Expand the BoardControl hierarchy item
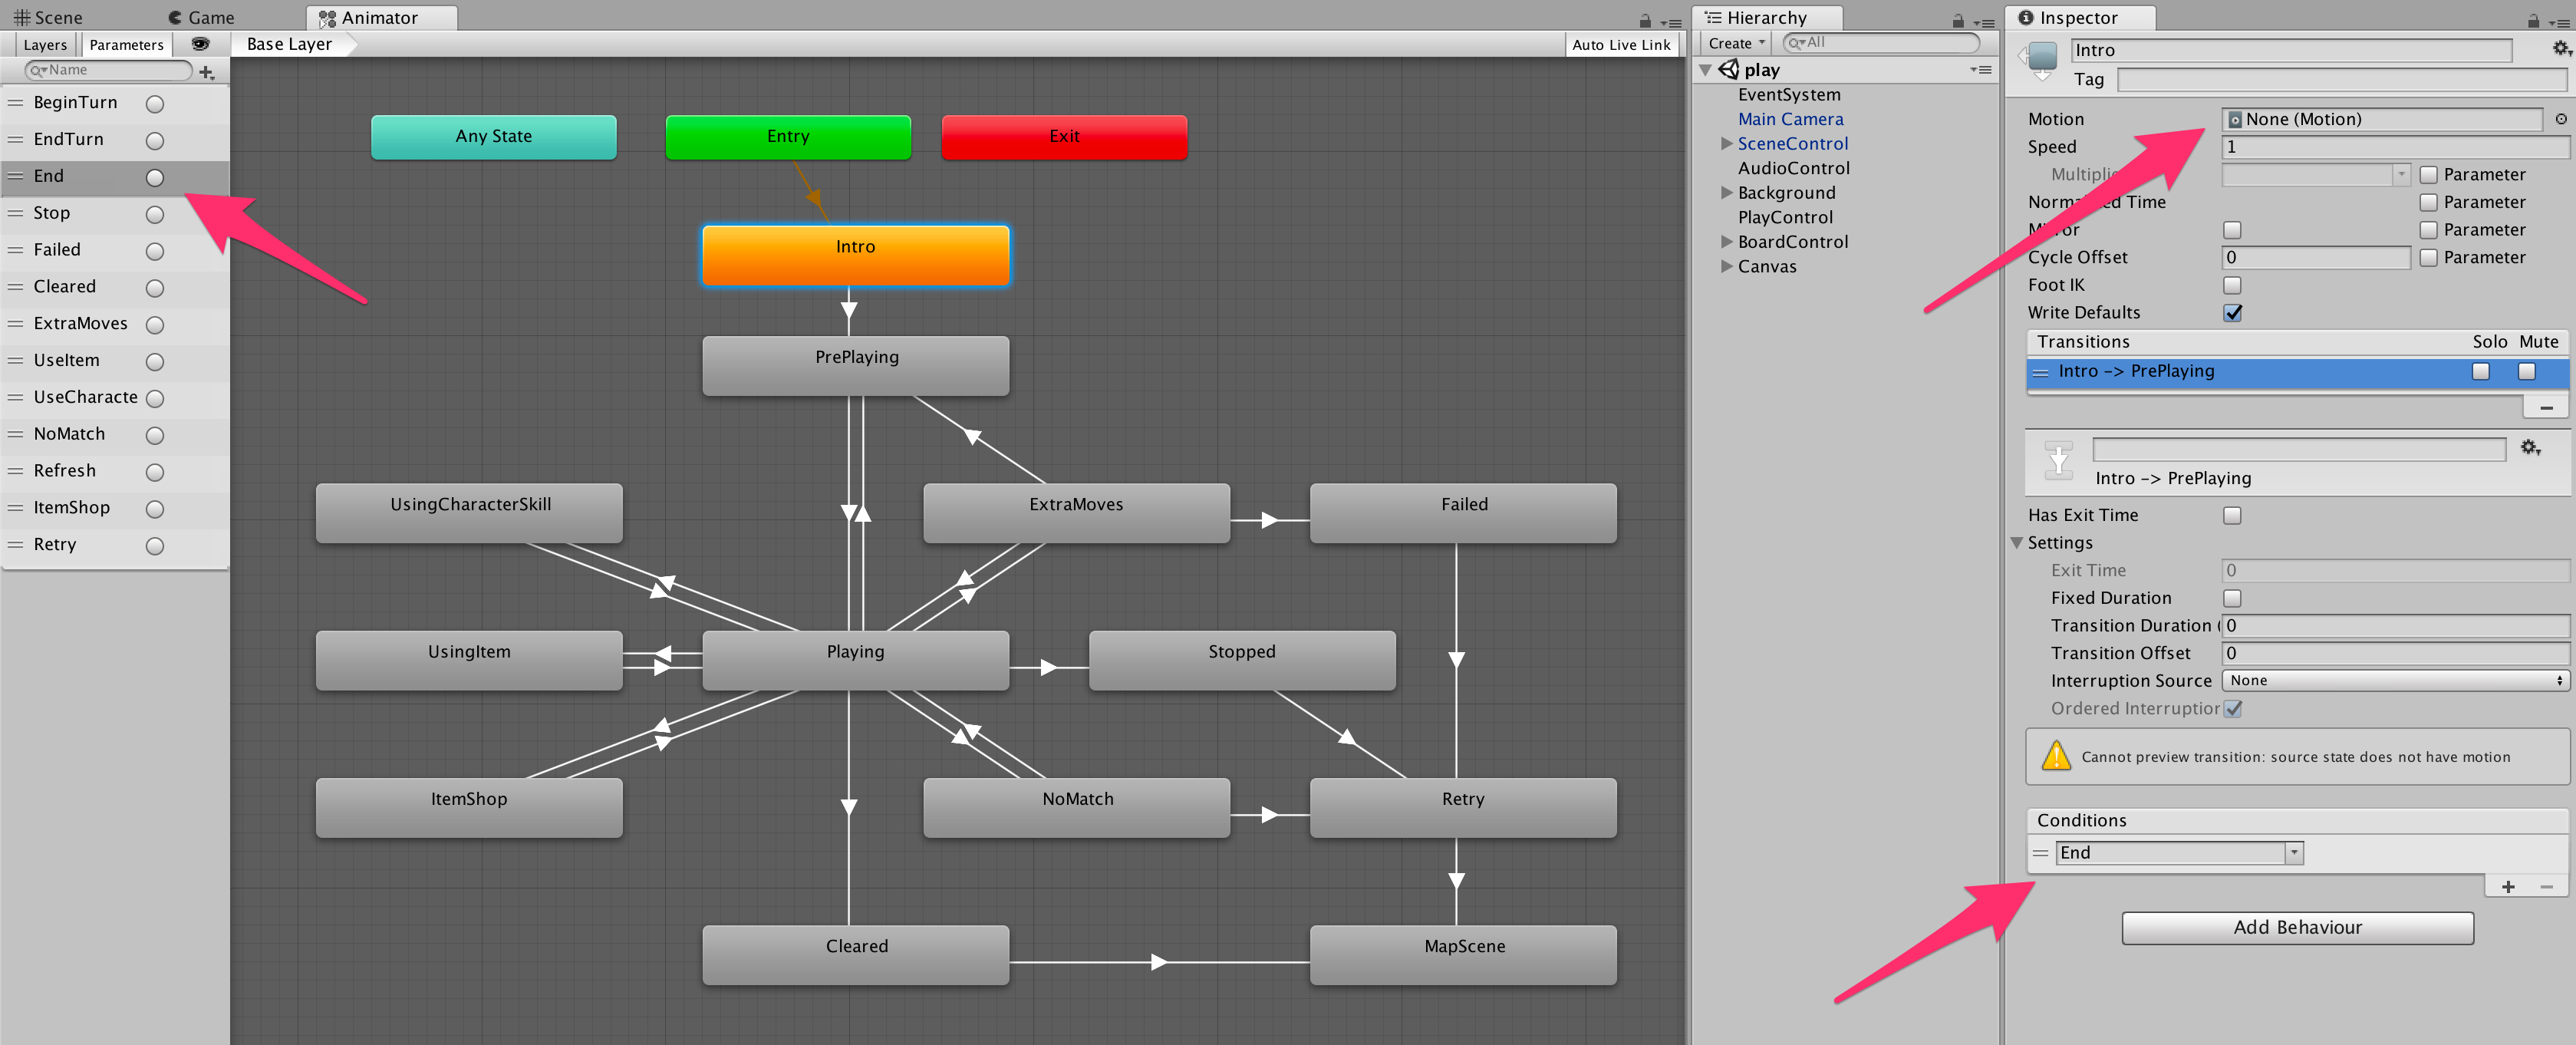The height and width of the screenshot is (1045, 2576). click(x=1726, y=242)
